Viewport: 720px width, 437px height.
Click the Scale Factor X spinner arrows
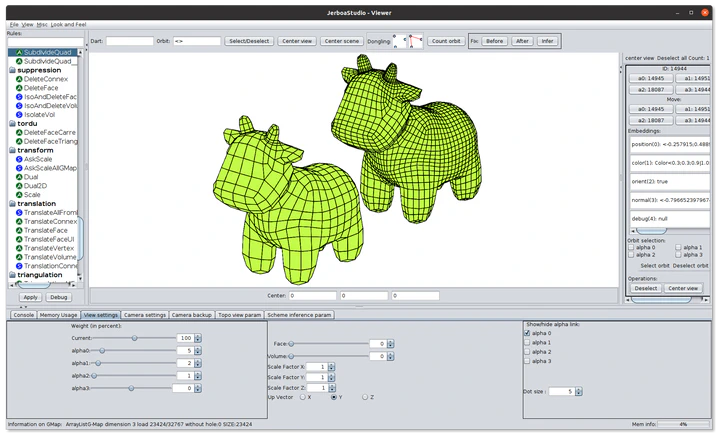coord(332,367)
